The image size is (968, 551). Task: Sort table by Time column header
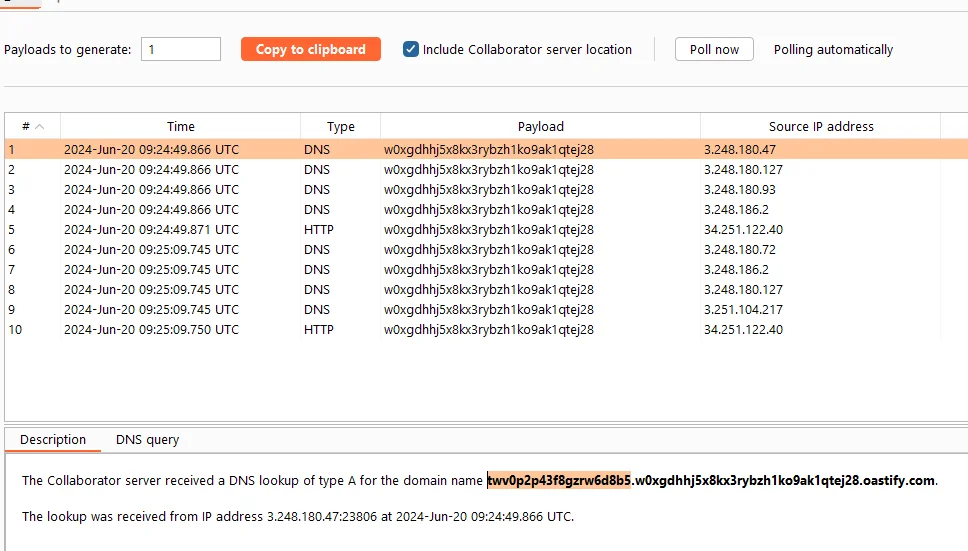pos(180,126)
